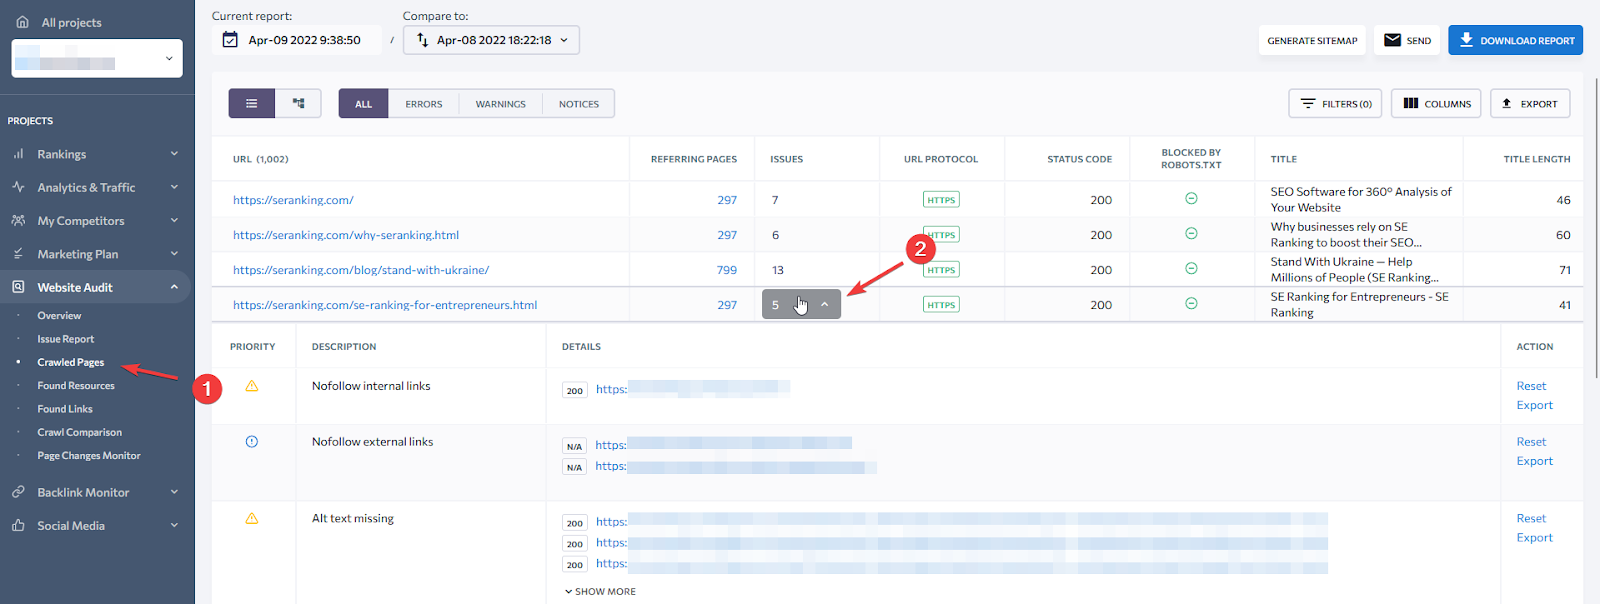The image size is (1600, 604).
Task: Open the project selector dropdown
Action: (x=97, y=58)
